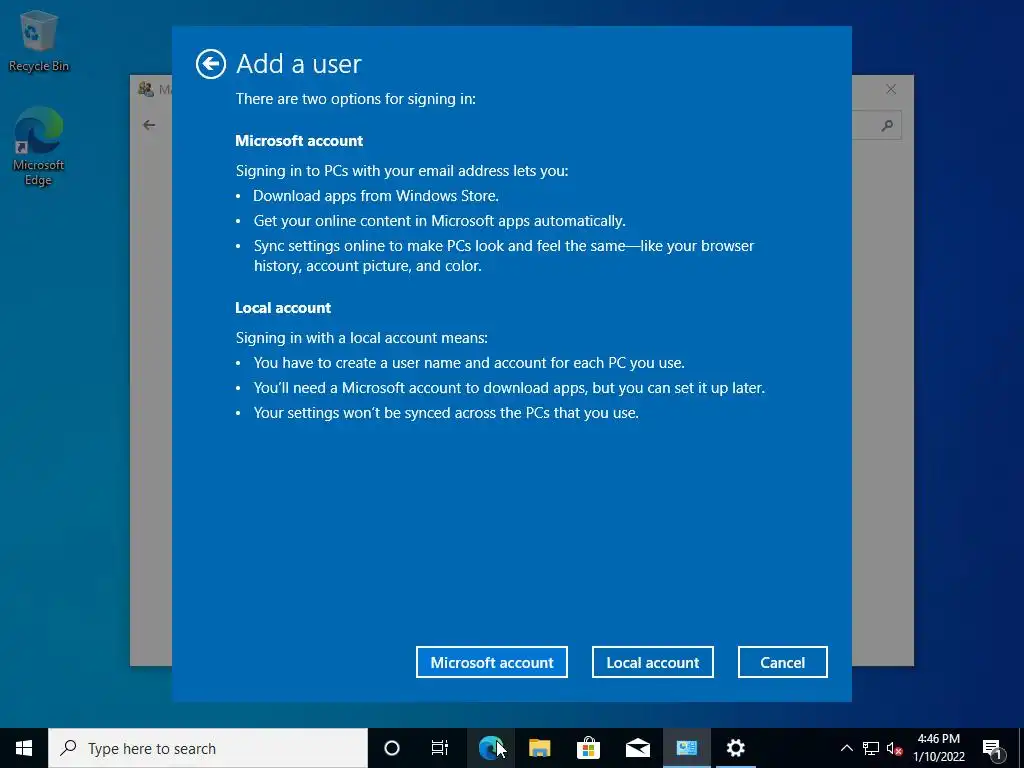Click "You have to create a user name" bullet
Screen dimensions: 1024x768
click(x=469, y=363)
